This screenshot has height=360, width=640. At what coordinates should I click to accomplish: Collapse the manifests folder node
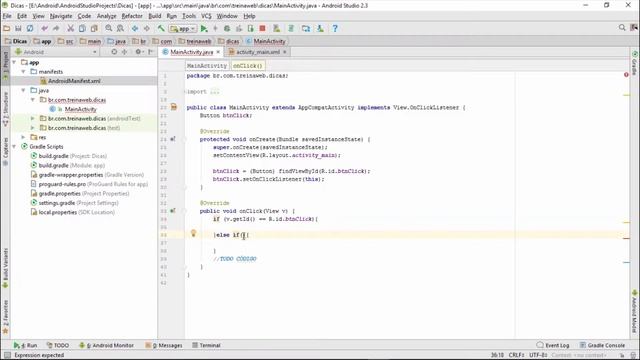24,72
